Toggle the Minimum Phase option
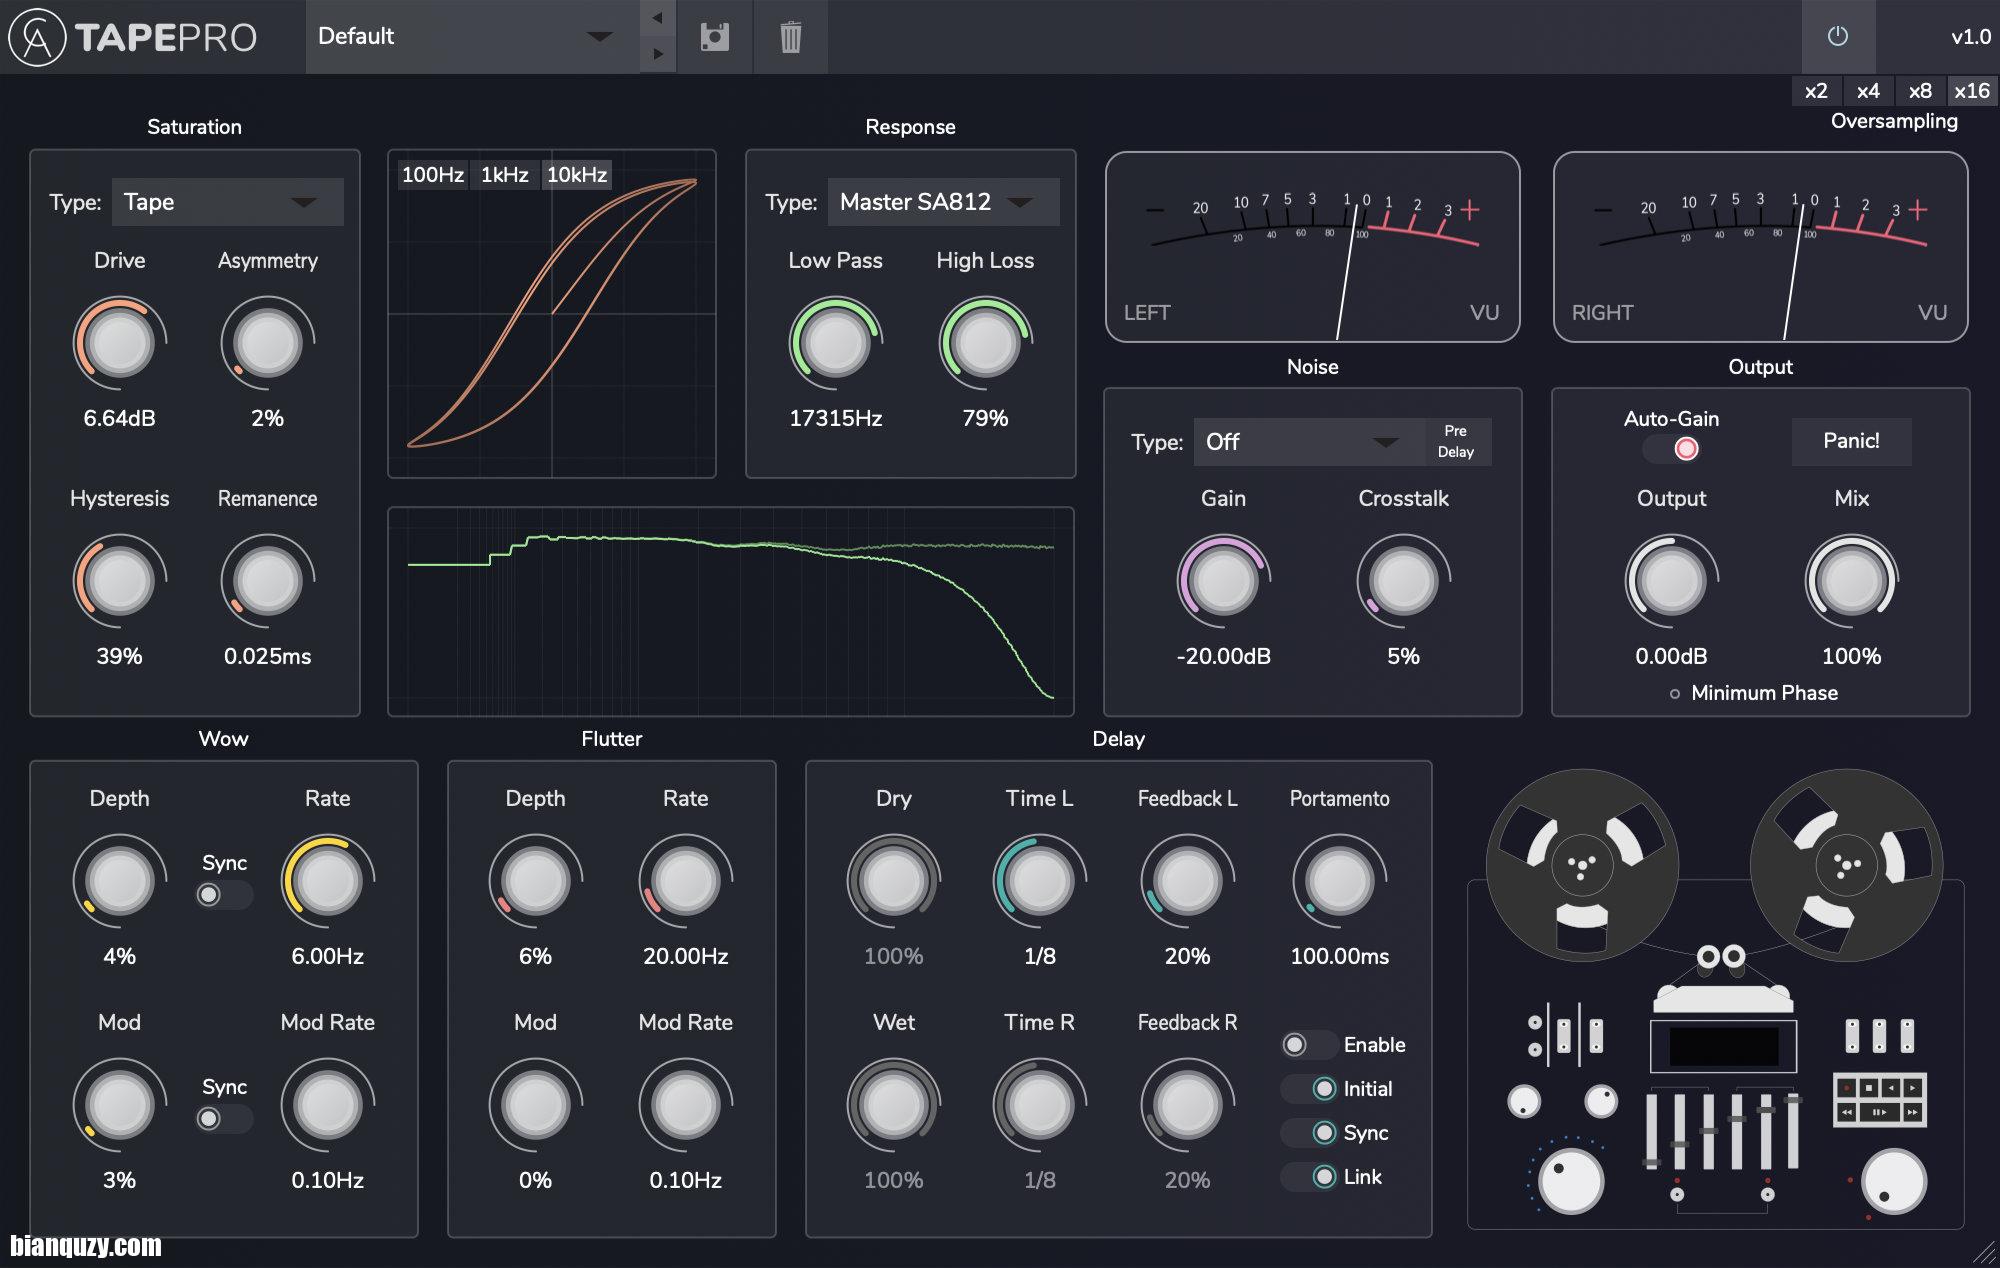Viewport: 2000px width, 1268px height. (x=1755, y=693)
